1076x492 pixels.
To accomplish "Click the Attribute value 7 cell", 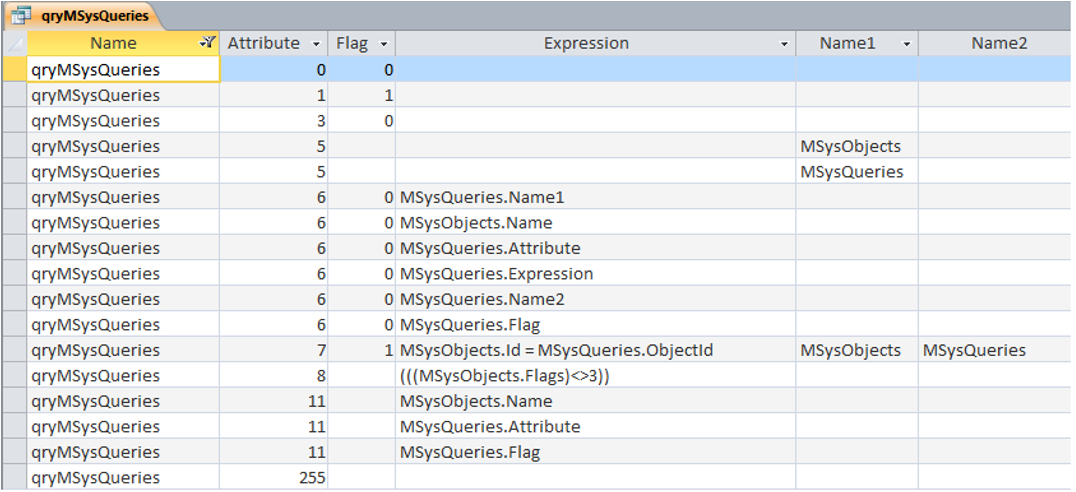I will click(x=274, y=351).
